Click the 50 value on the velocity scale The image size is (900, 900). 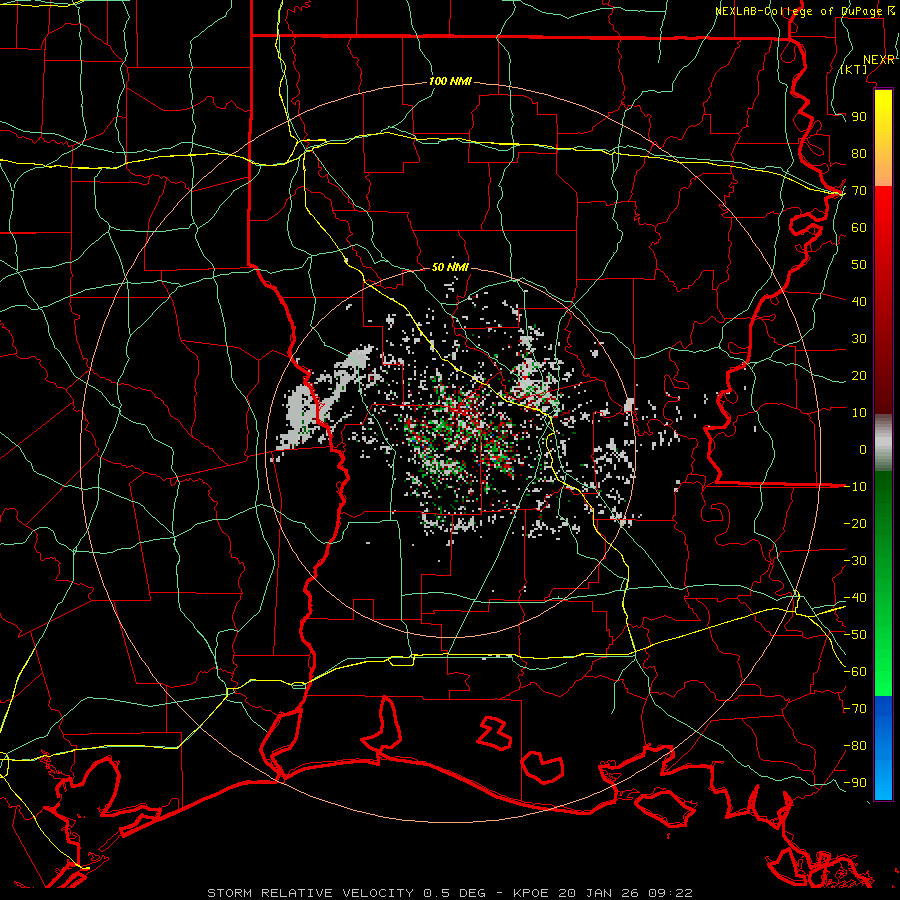859,265
